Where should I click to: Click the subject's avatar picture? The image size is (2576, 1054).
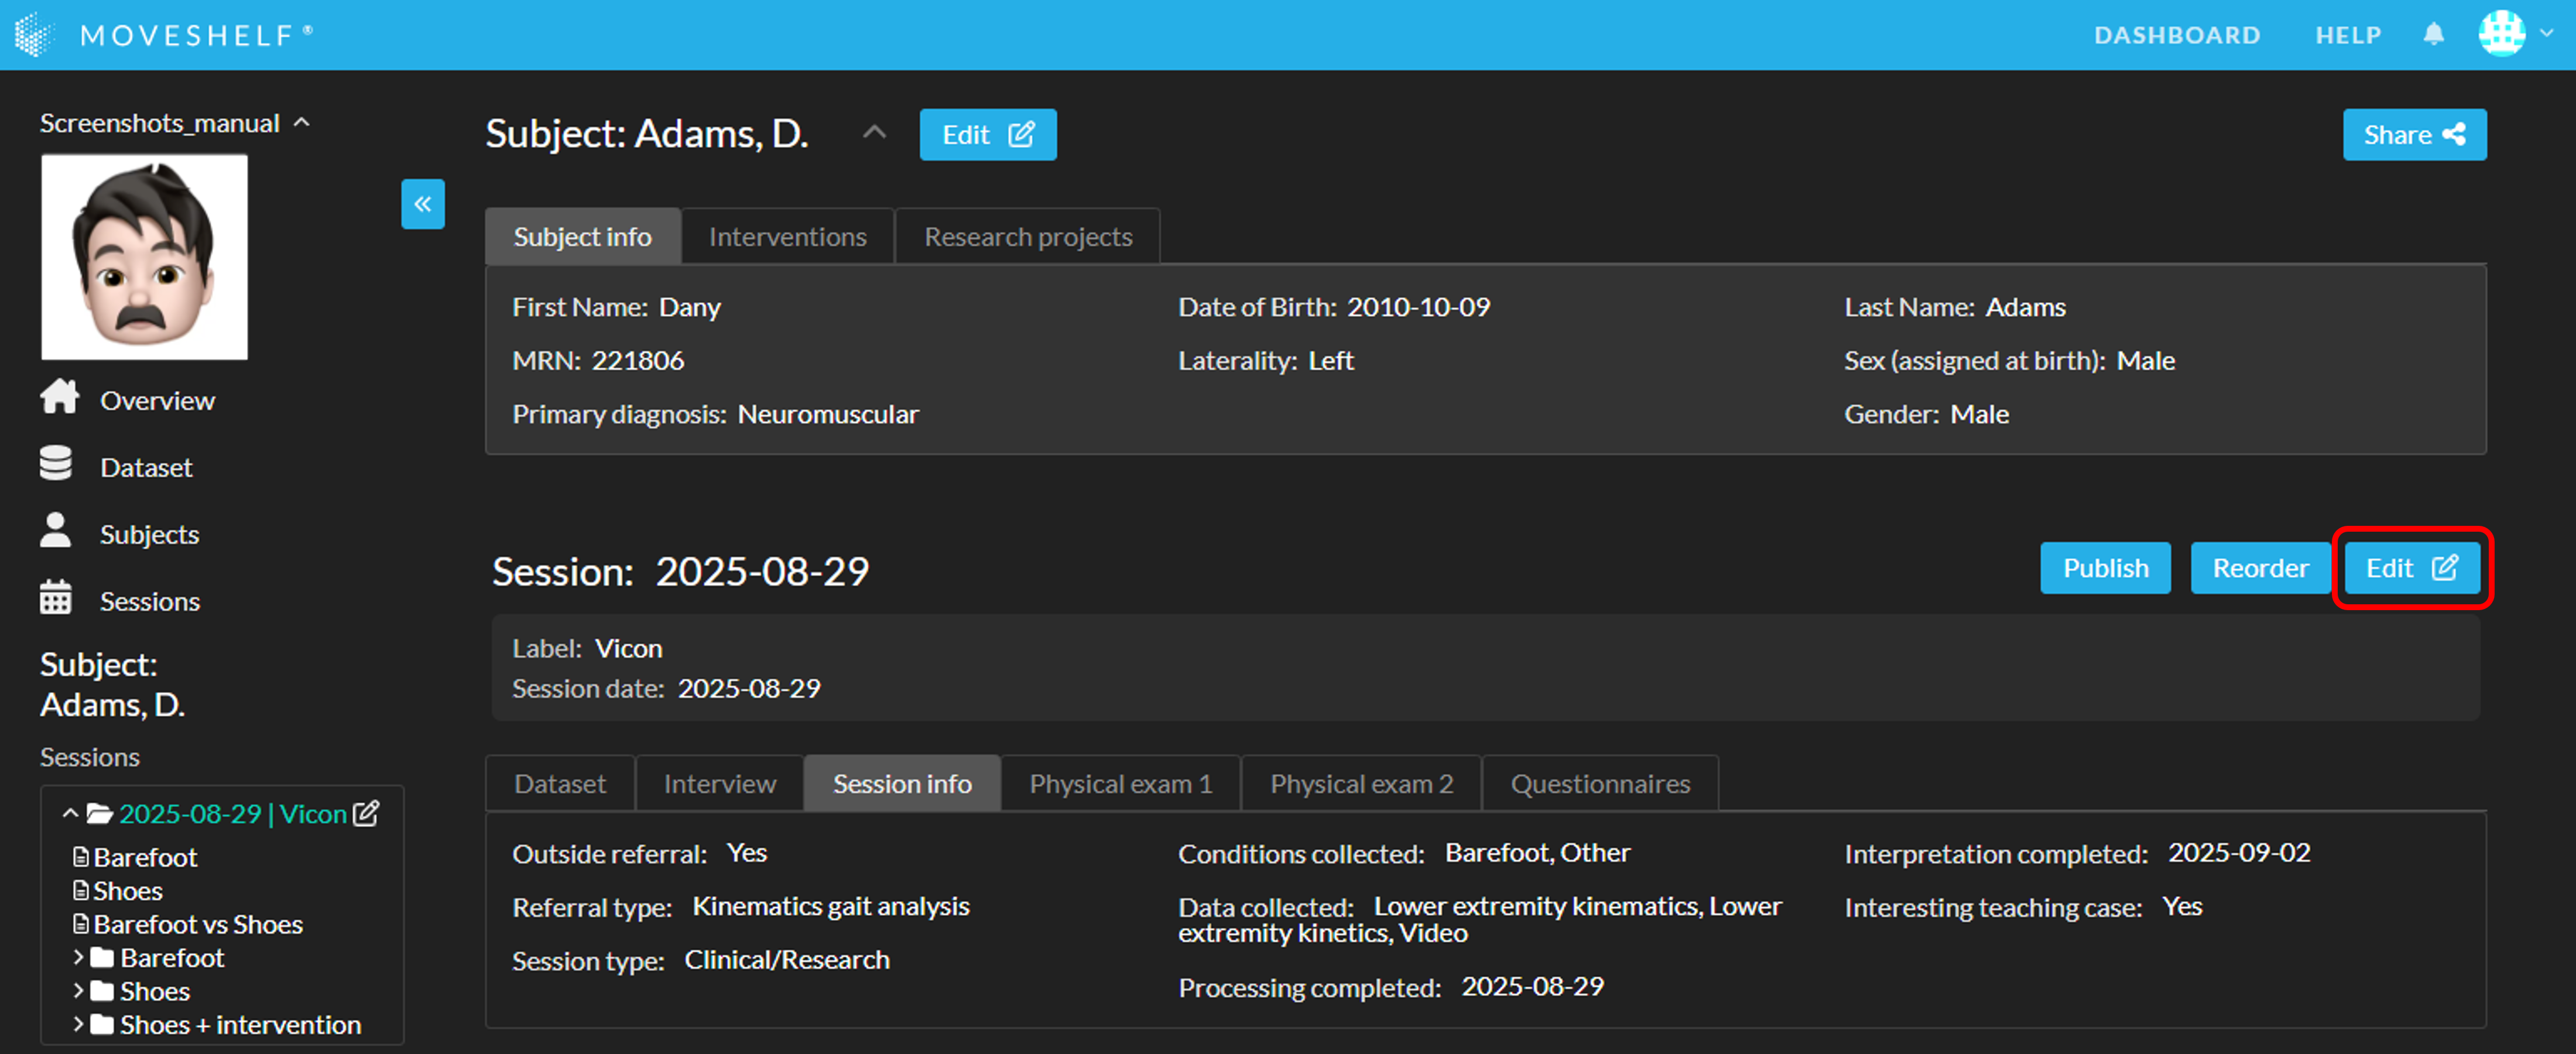(x=144, y=256)
